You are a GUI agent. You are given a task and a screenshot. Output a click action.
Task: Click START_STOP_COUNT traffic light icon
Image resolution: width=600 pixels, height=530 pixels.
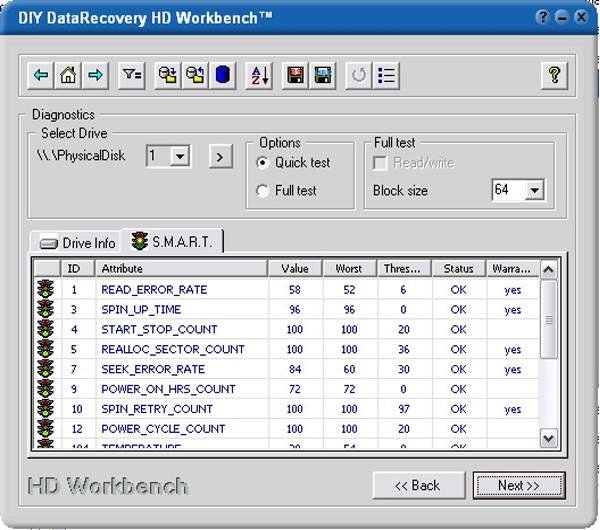(46, 329)
